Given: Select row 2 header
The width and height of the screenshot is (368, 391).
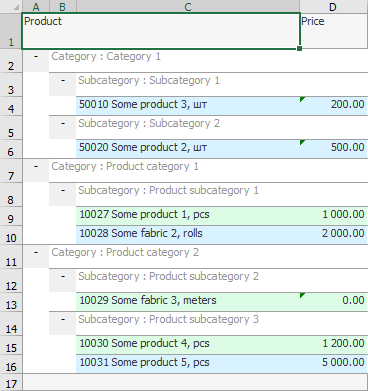Looking at the screenshot, I should 11,61.
